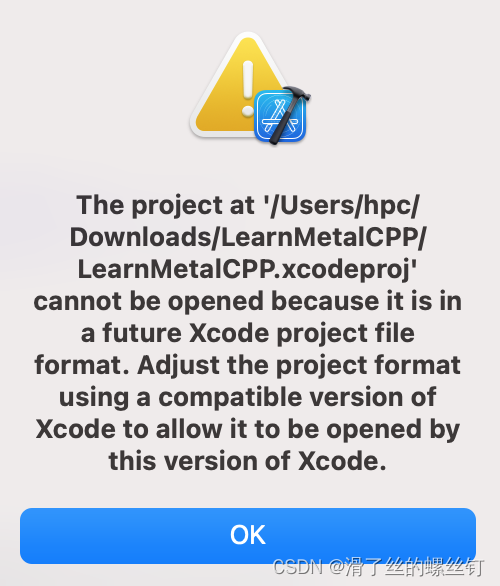Click the 'The project at /Users/hpc/' line
Screen dimensions: 500x586
tap(248, 206)
